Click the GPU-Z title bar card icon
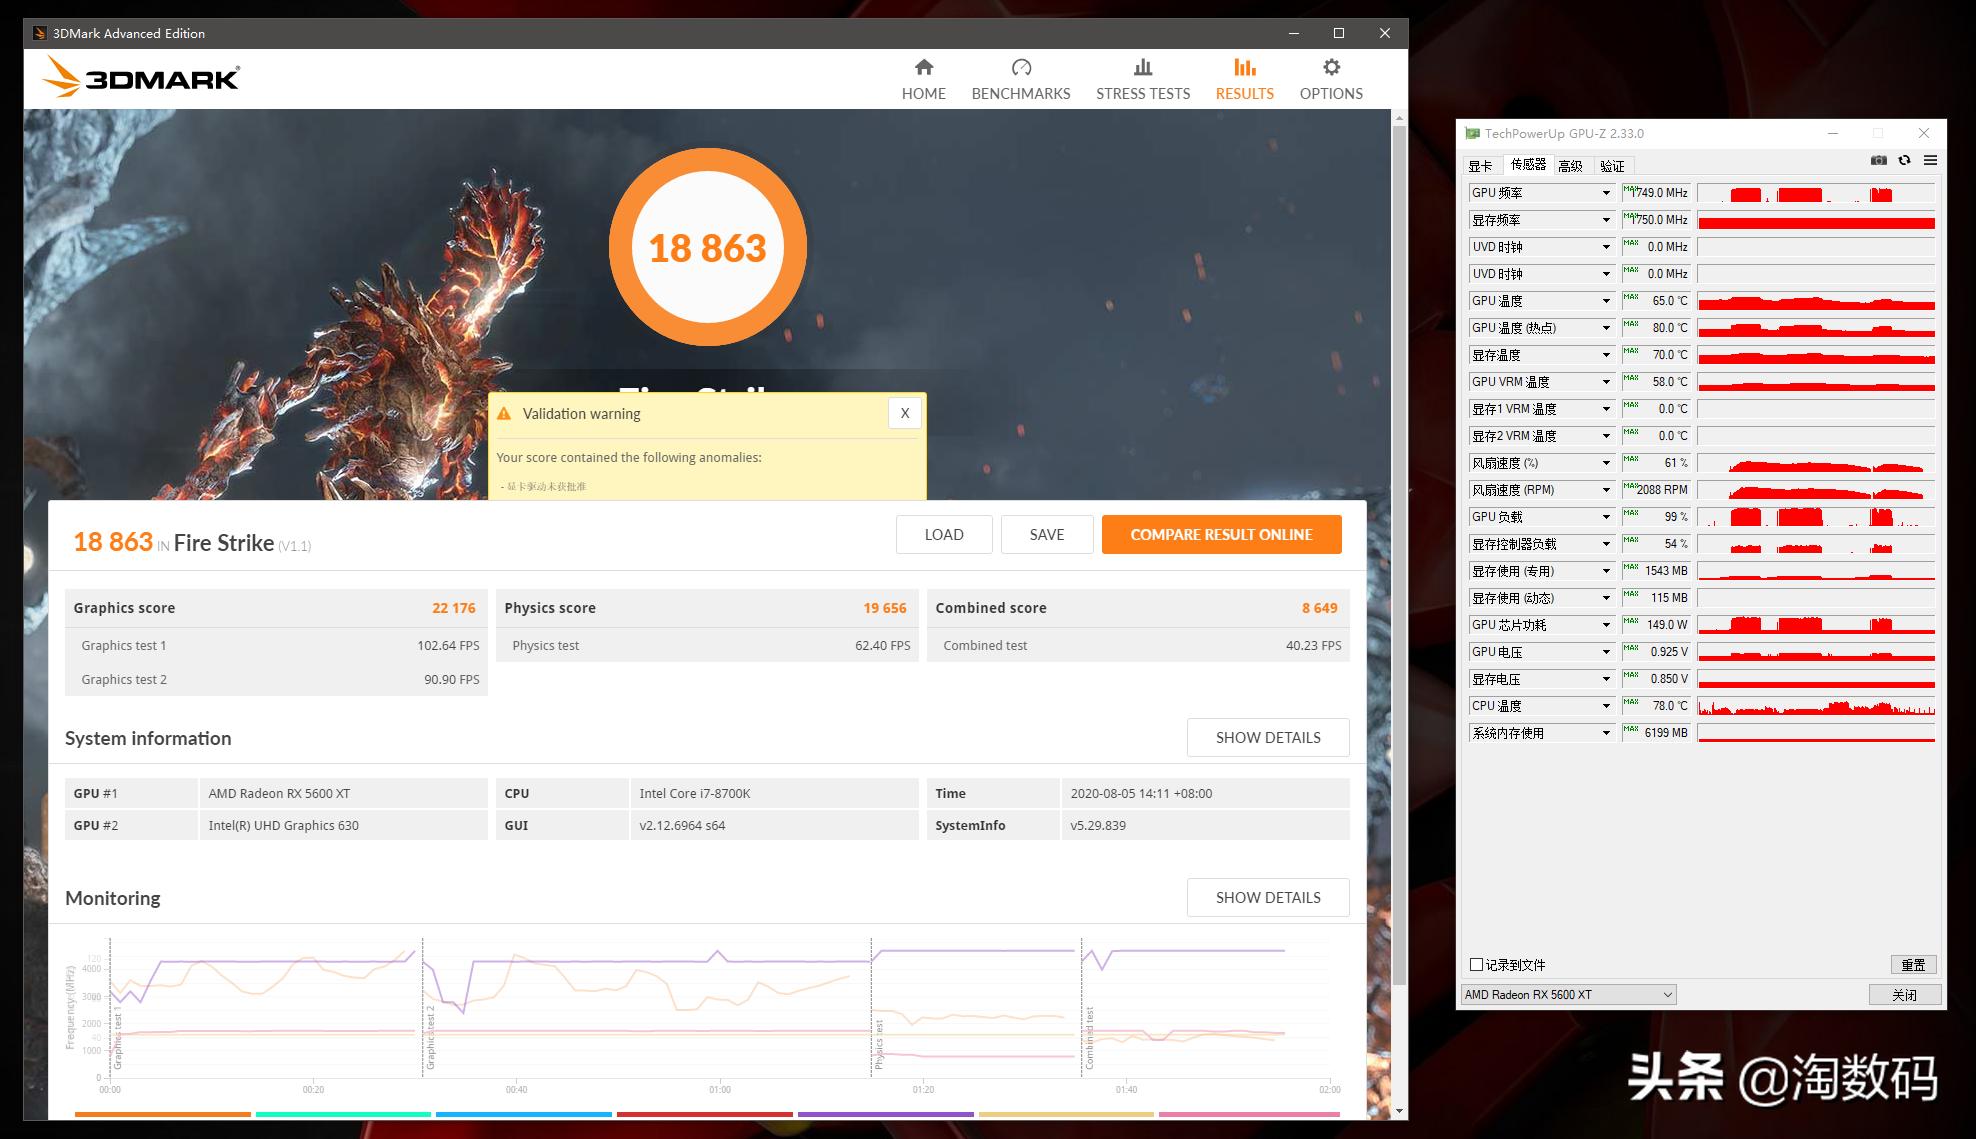The image size is (1976, 1139). pos(1471,133)
